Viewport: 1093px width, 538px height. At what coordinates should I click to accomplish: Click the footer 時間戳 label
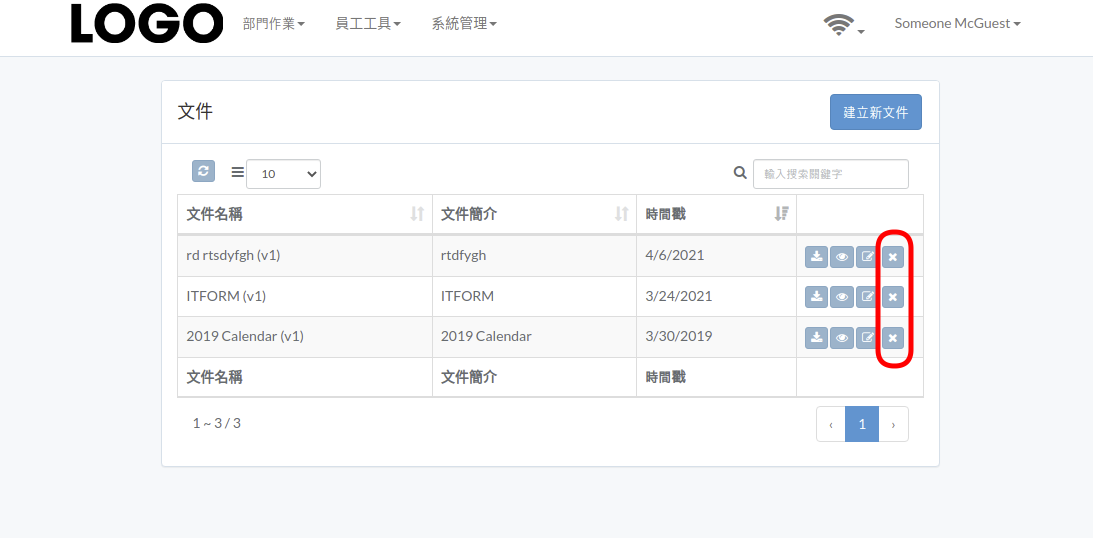pyautogui.click(x=666, y=377)
